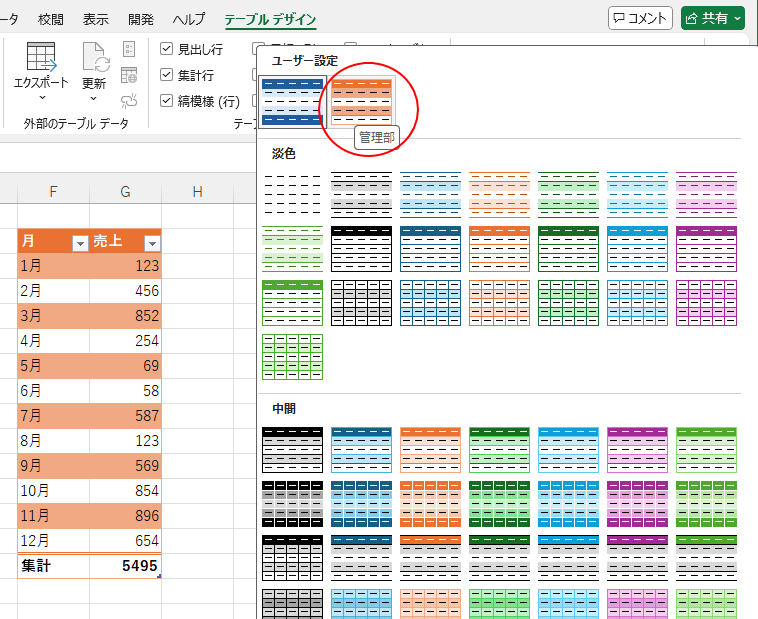Click the unlink icon below open-in-browser
758x619 pixels.
(129, 100)
